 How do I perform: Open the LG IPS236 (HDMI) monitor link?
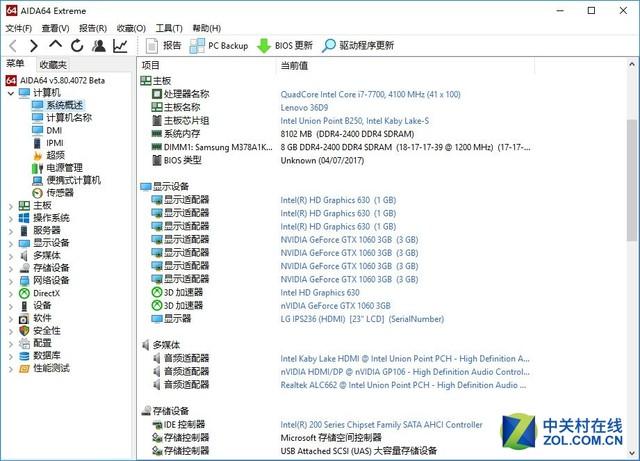click(x=362, y=319)
